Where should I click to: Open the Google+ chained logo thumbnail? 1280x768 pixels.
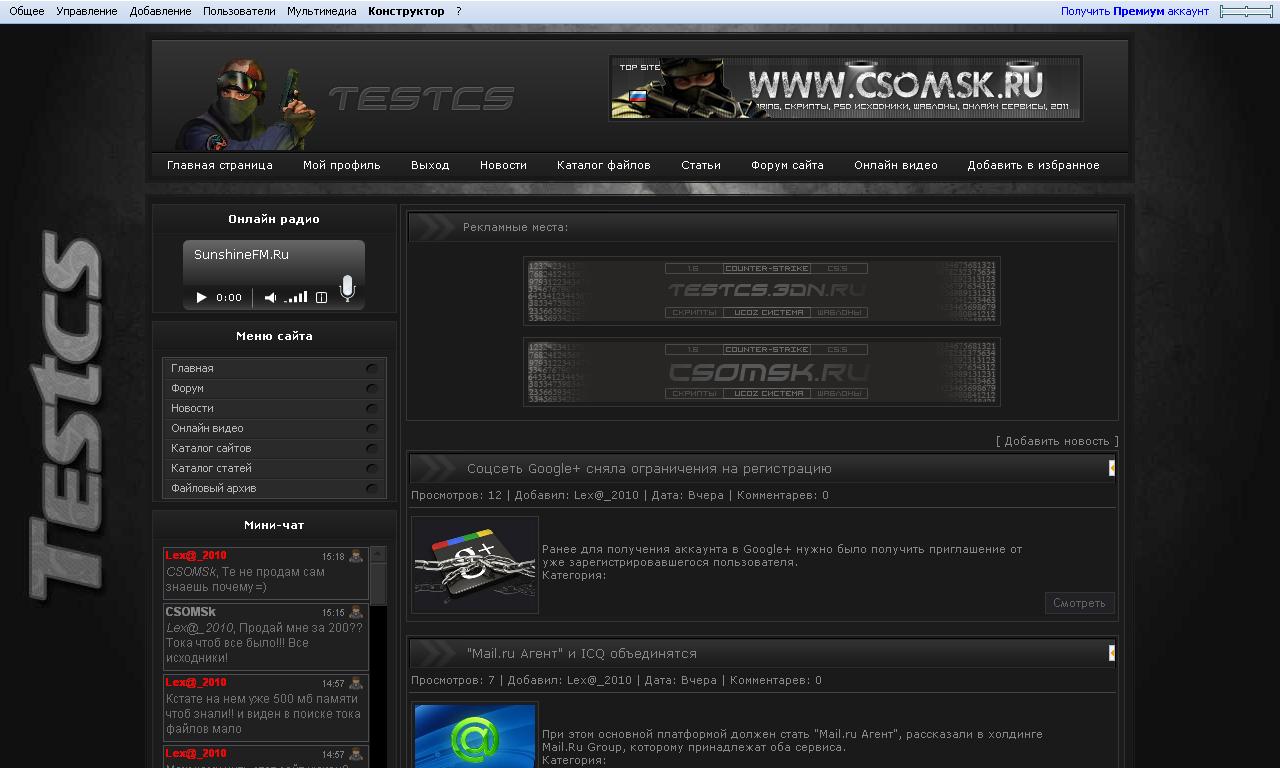[x=475, y=565]
